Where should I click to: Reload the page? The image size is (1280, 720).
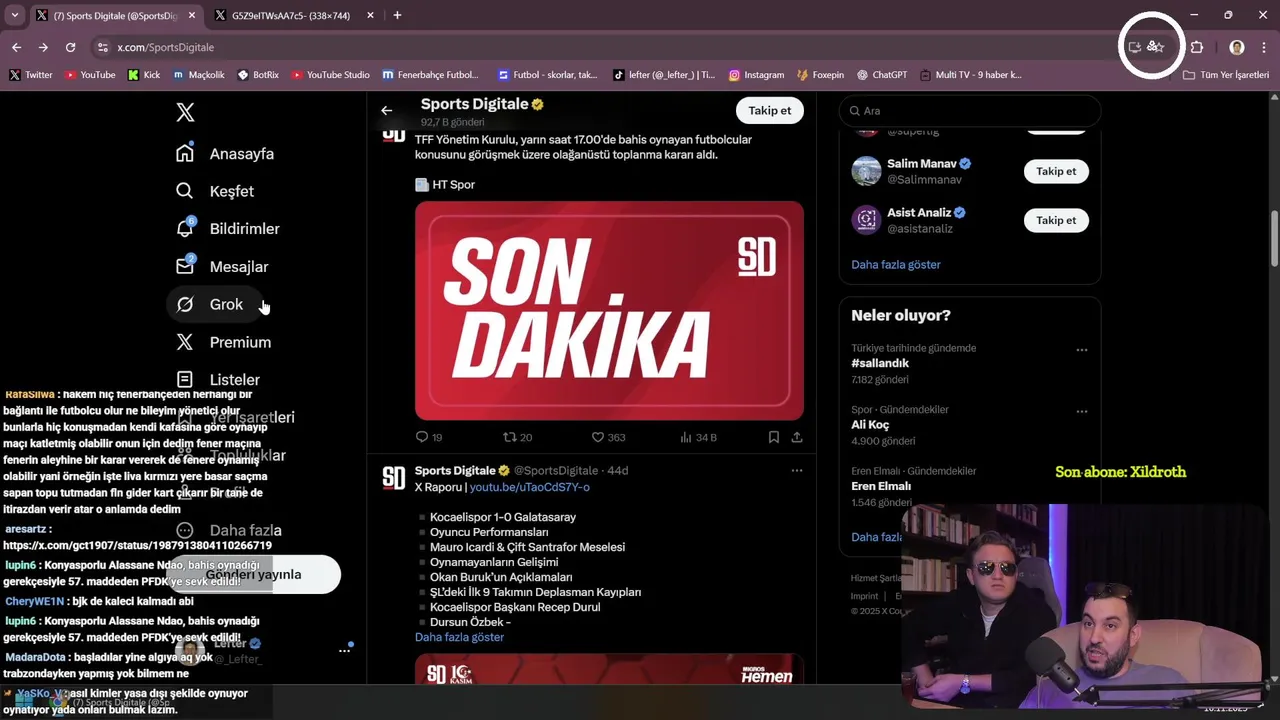coord(70,47)
